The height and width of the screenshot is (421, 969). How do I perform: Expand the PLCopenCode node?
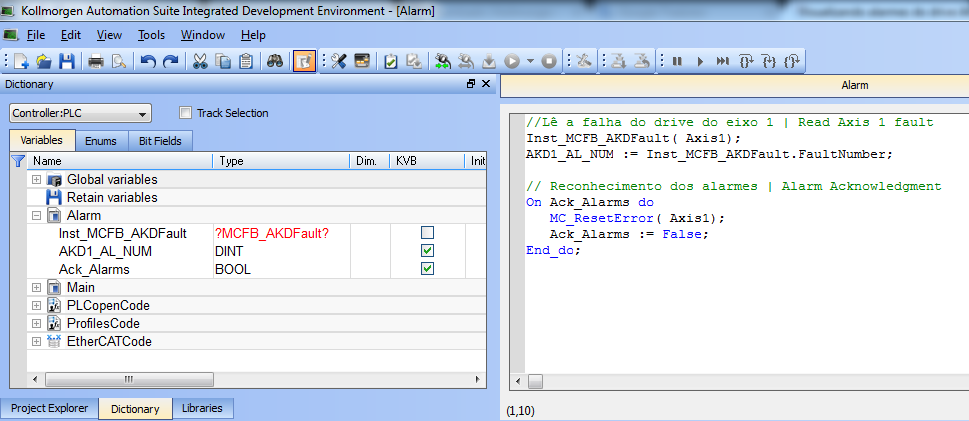(36, 305)
